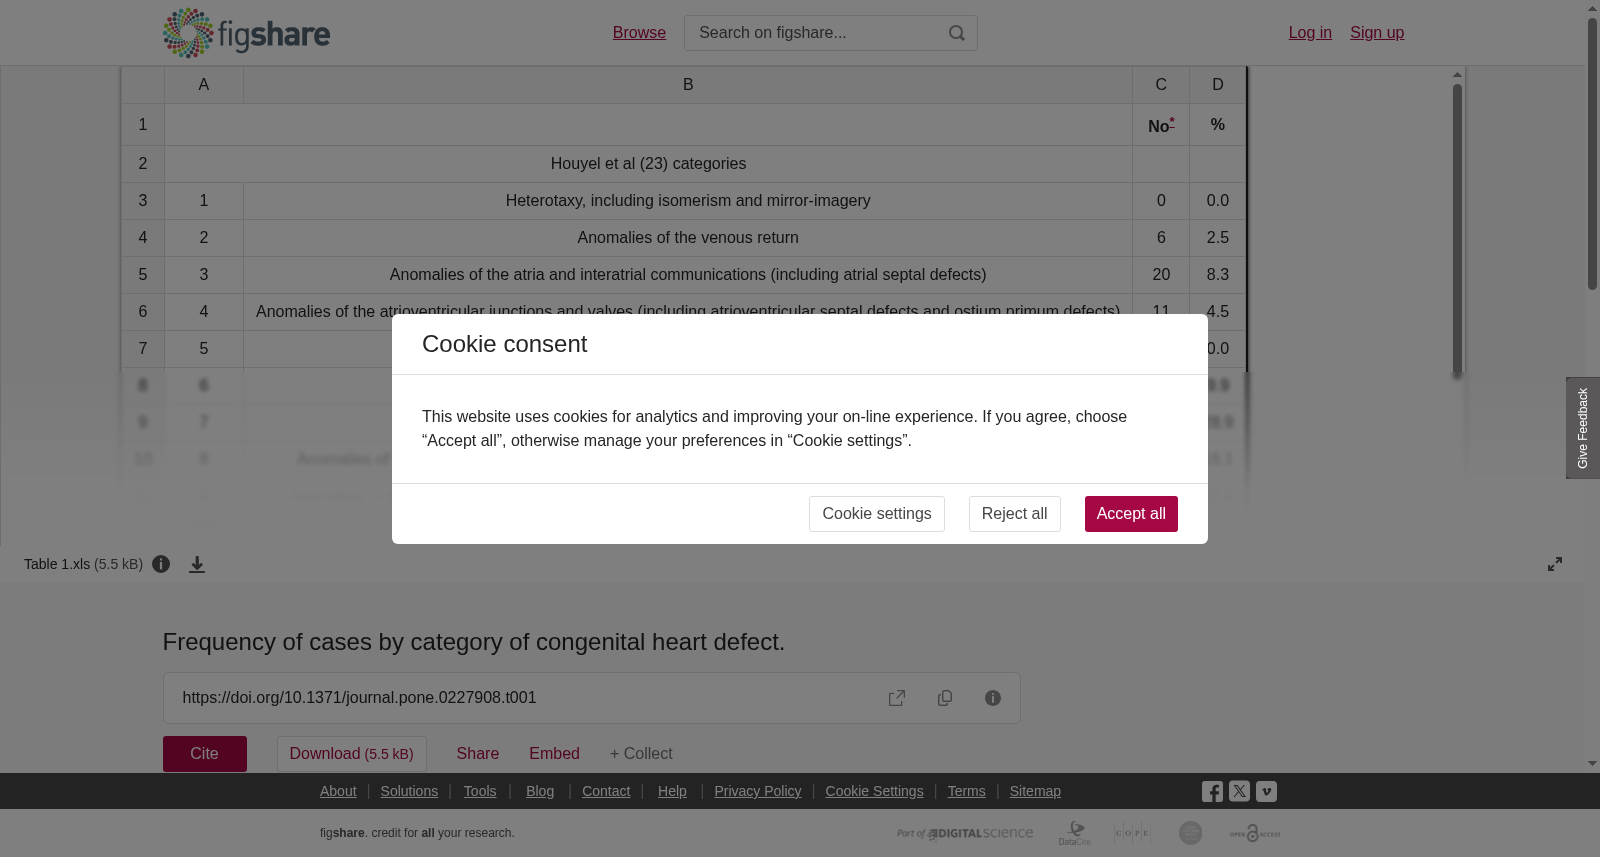Open figshare Facebook page
The image size is (1600, 857).
pyautogui.click(x=1212, y=791)
